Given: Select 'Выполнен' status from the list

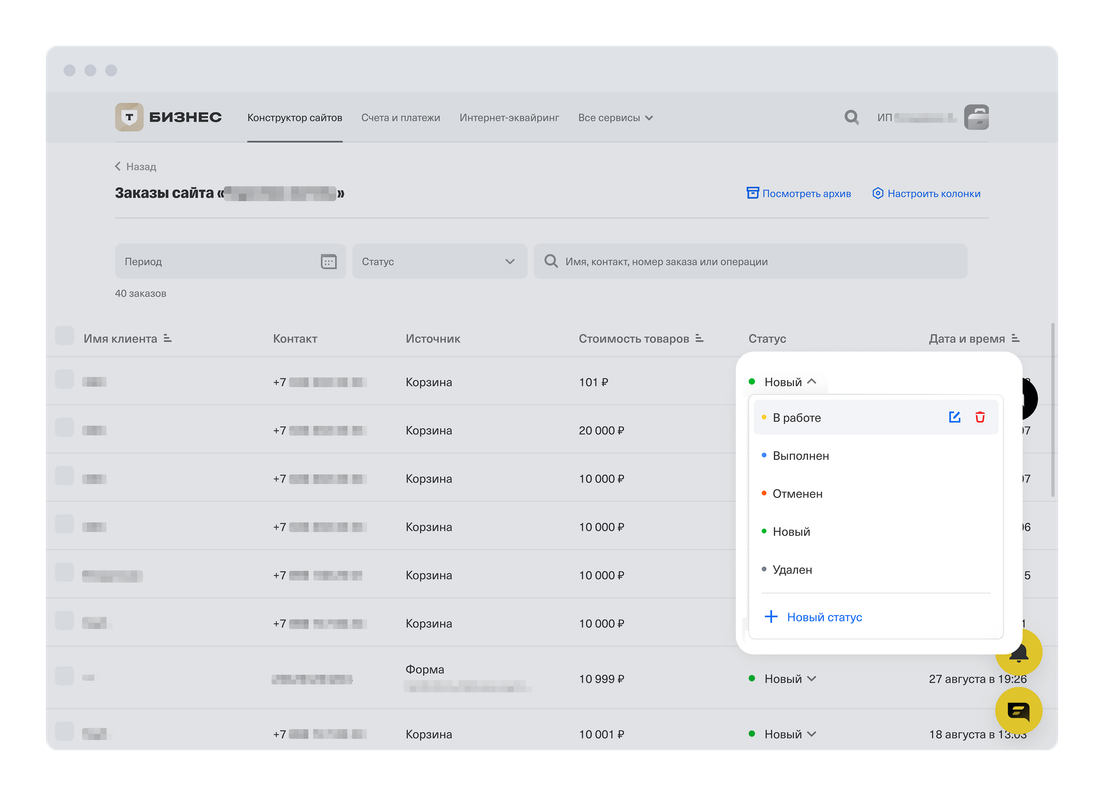Looking at the screenshot, I should (801, 456).
